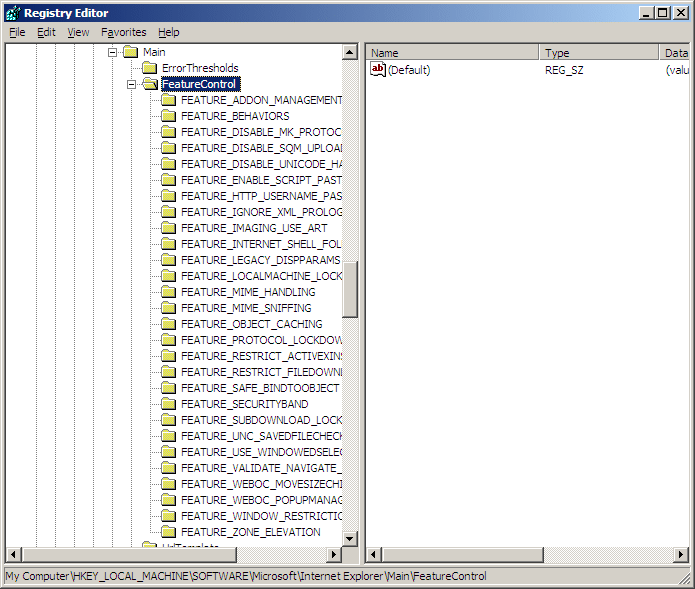Click the FEATURE_BEHAVIORS folder icon
This screenshot has height=589, width=695.
(x=169, y=116)
